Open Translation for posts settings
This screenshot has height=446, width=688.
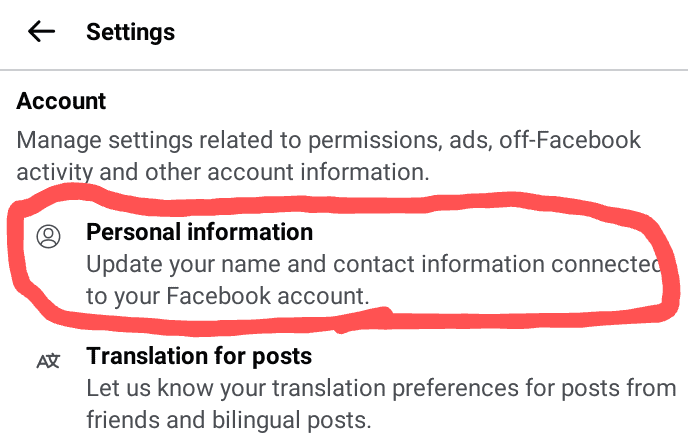click(x=199, y=356)
